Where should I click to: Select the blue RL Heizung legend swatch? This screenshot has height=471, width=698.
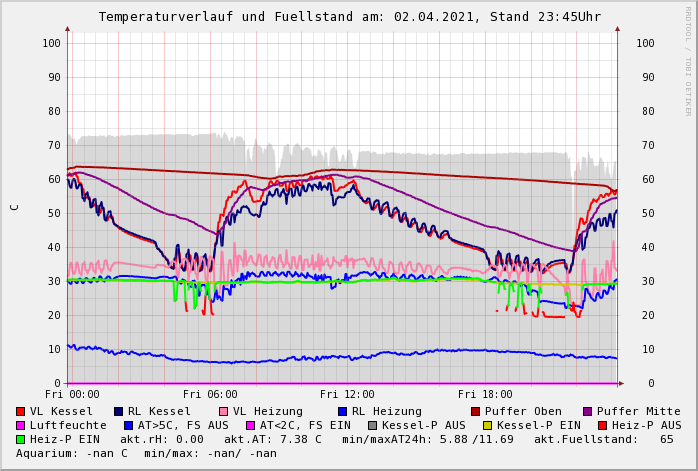(x=343, y=411)
